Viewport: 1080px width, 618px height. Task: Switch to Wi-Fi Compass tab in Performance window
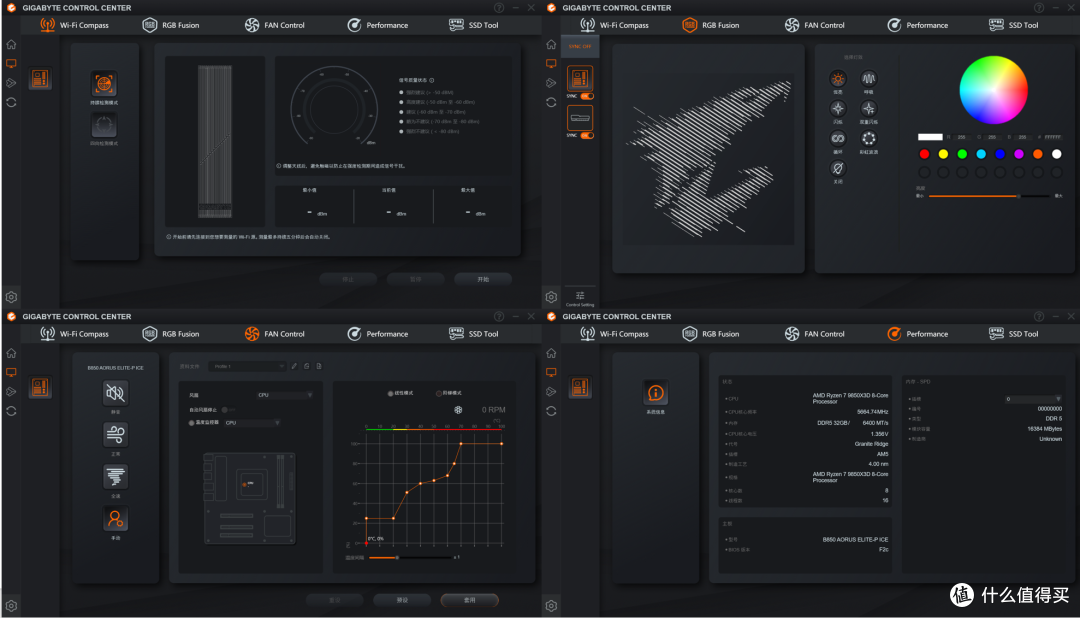(x=614, y=334)
